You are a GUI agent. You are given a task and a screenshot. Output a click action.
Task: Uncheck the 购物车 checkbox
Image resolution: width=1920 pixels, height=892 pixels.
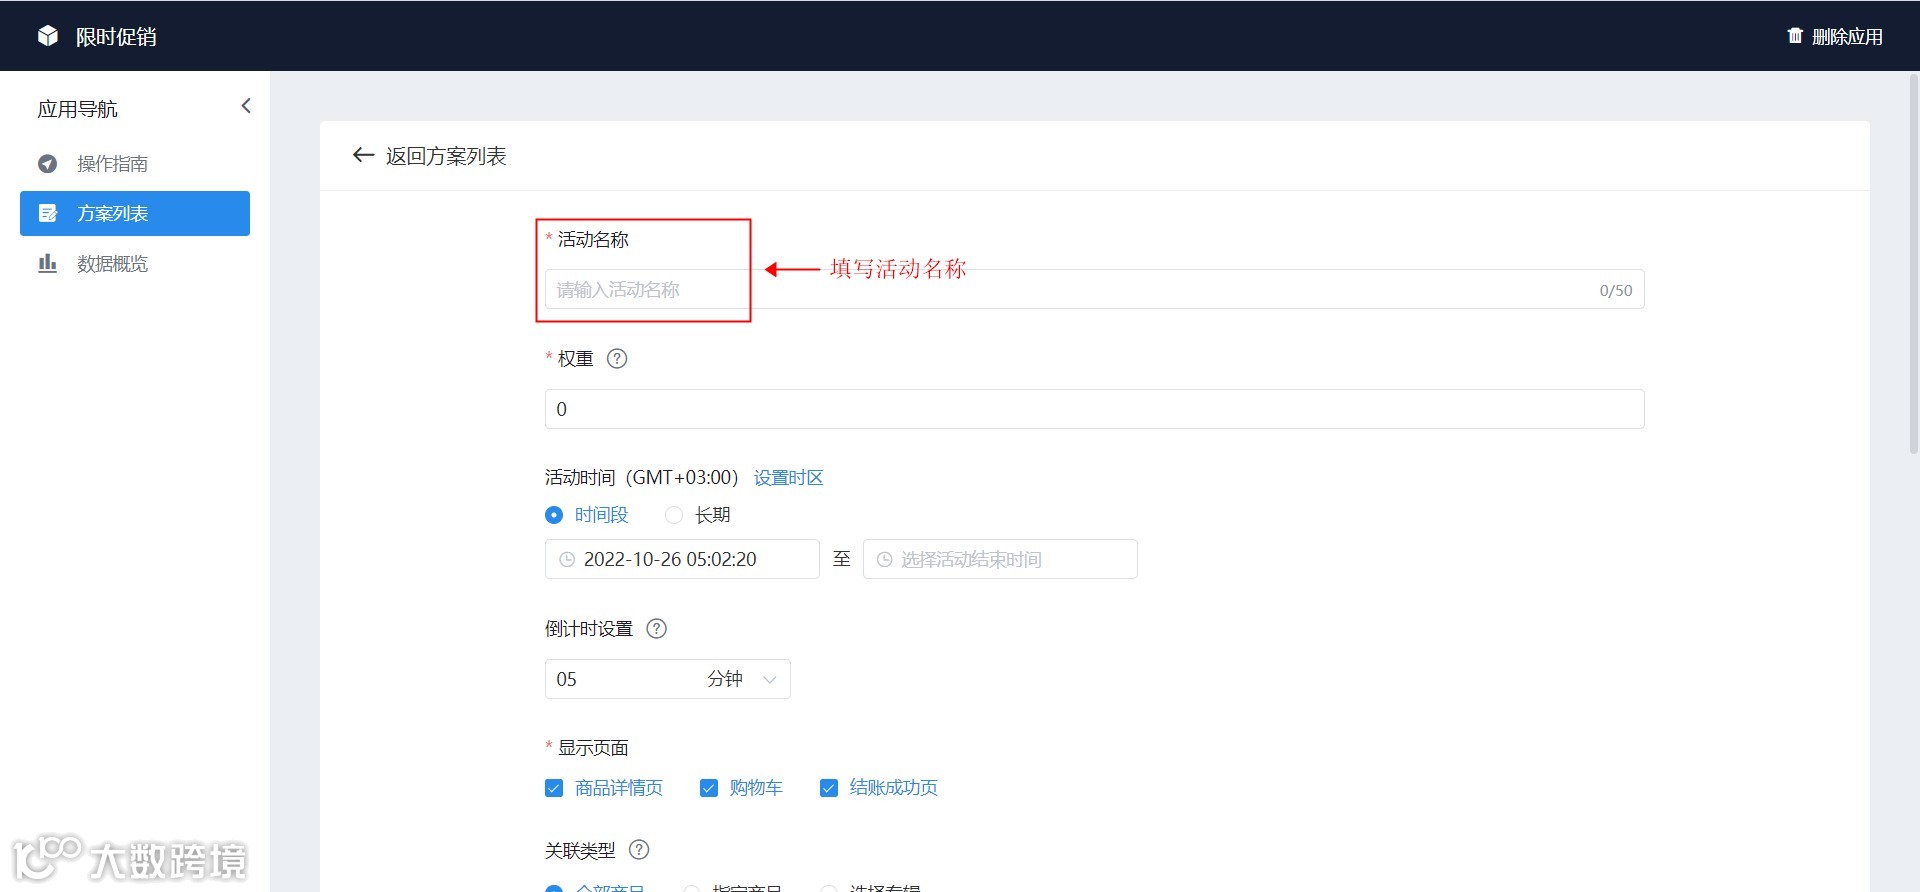coord(709,788)
